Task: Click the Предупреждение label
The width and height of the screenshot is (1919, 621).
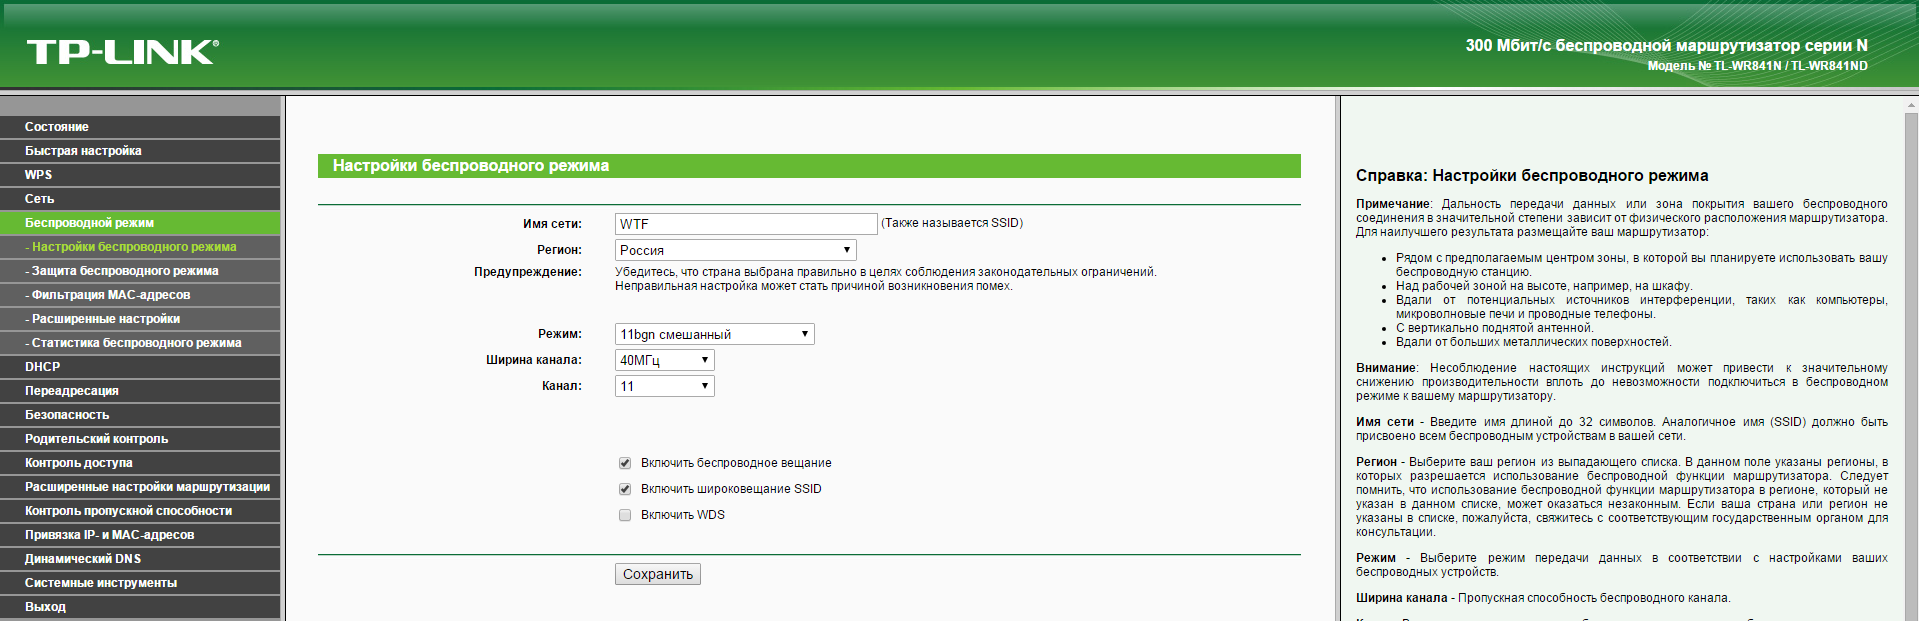Action: tap(528, 272)
